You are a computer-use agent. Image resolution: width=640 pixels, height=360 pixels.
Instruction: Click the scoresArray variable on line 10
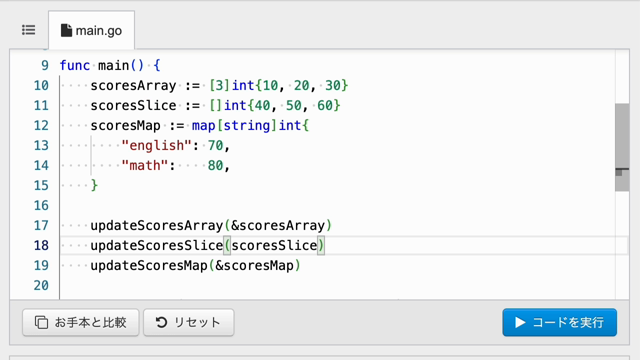pos(133,85)
